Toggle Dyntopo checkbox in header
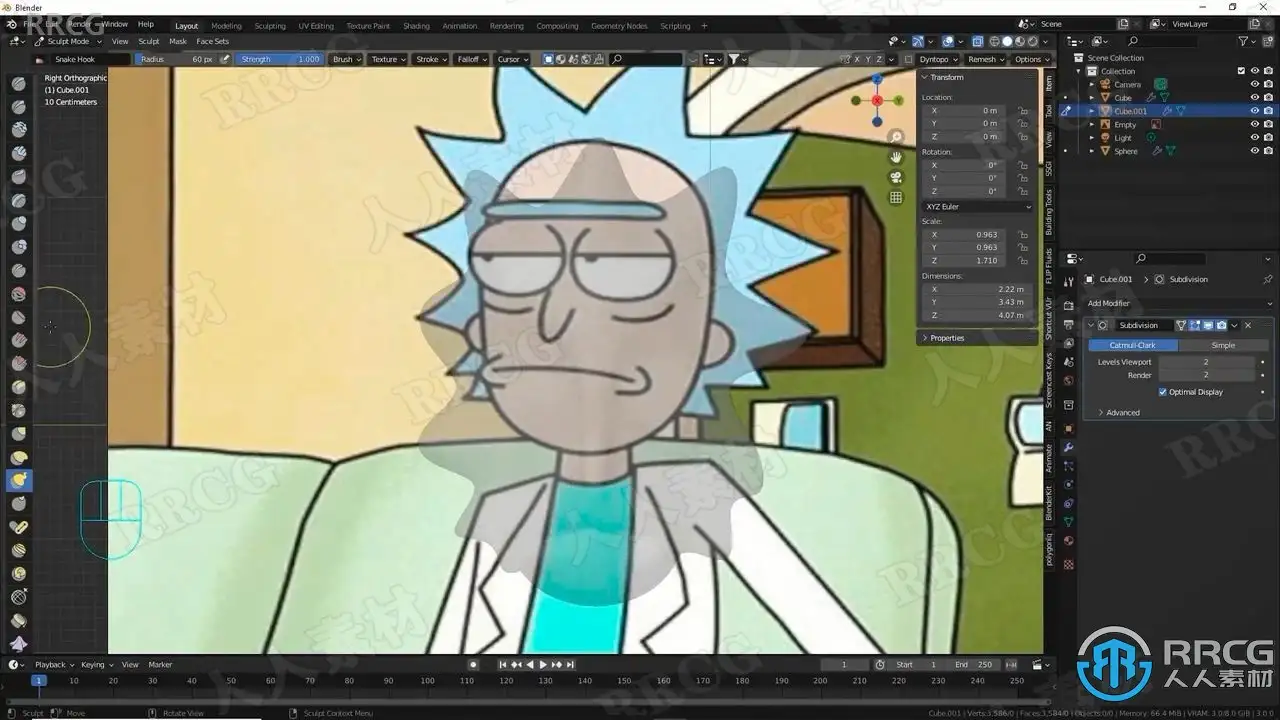The height and width of the screenshot is (720, 1280). tap(909, 59)
